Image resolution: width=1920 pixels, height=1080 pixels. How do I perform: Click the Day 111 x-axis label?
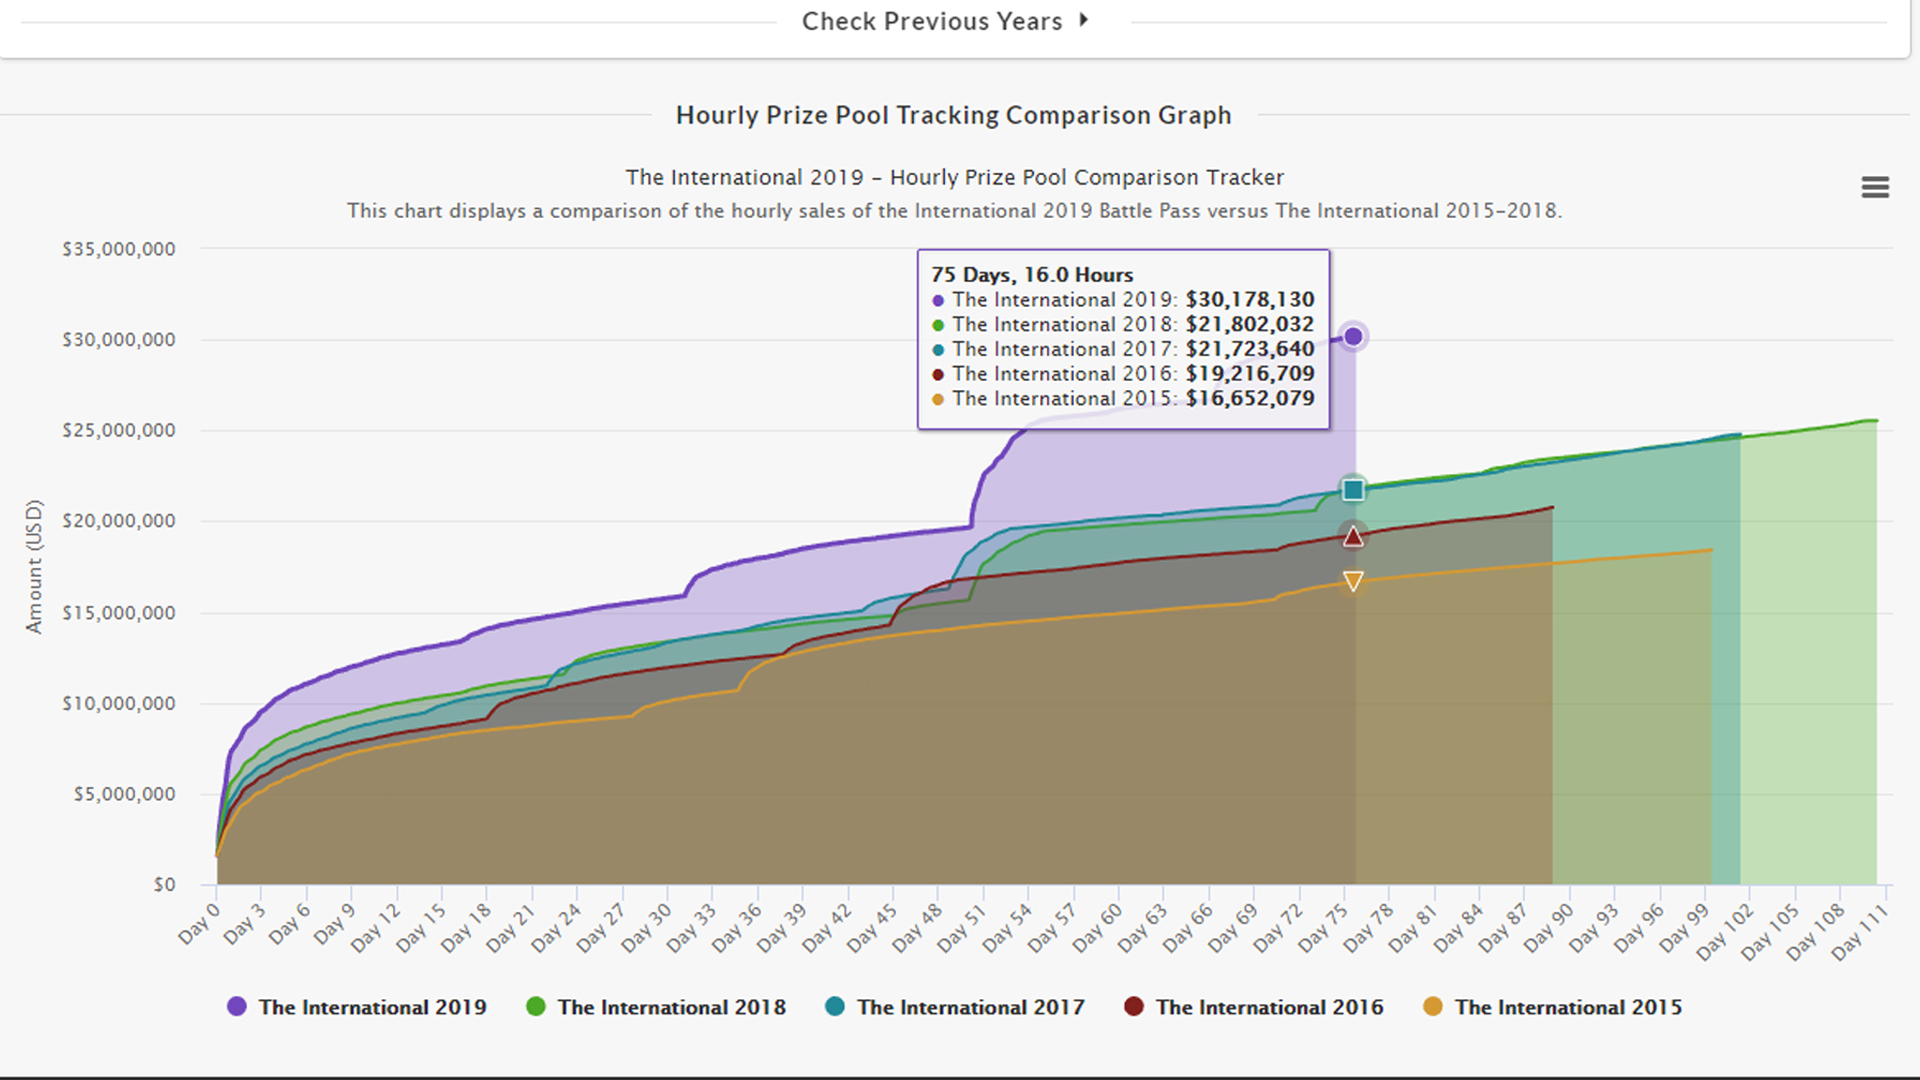point(1861,931)
